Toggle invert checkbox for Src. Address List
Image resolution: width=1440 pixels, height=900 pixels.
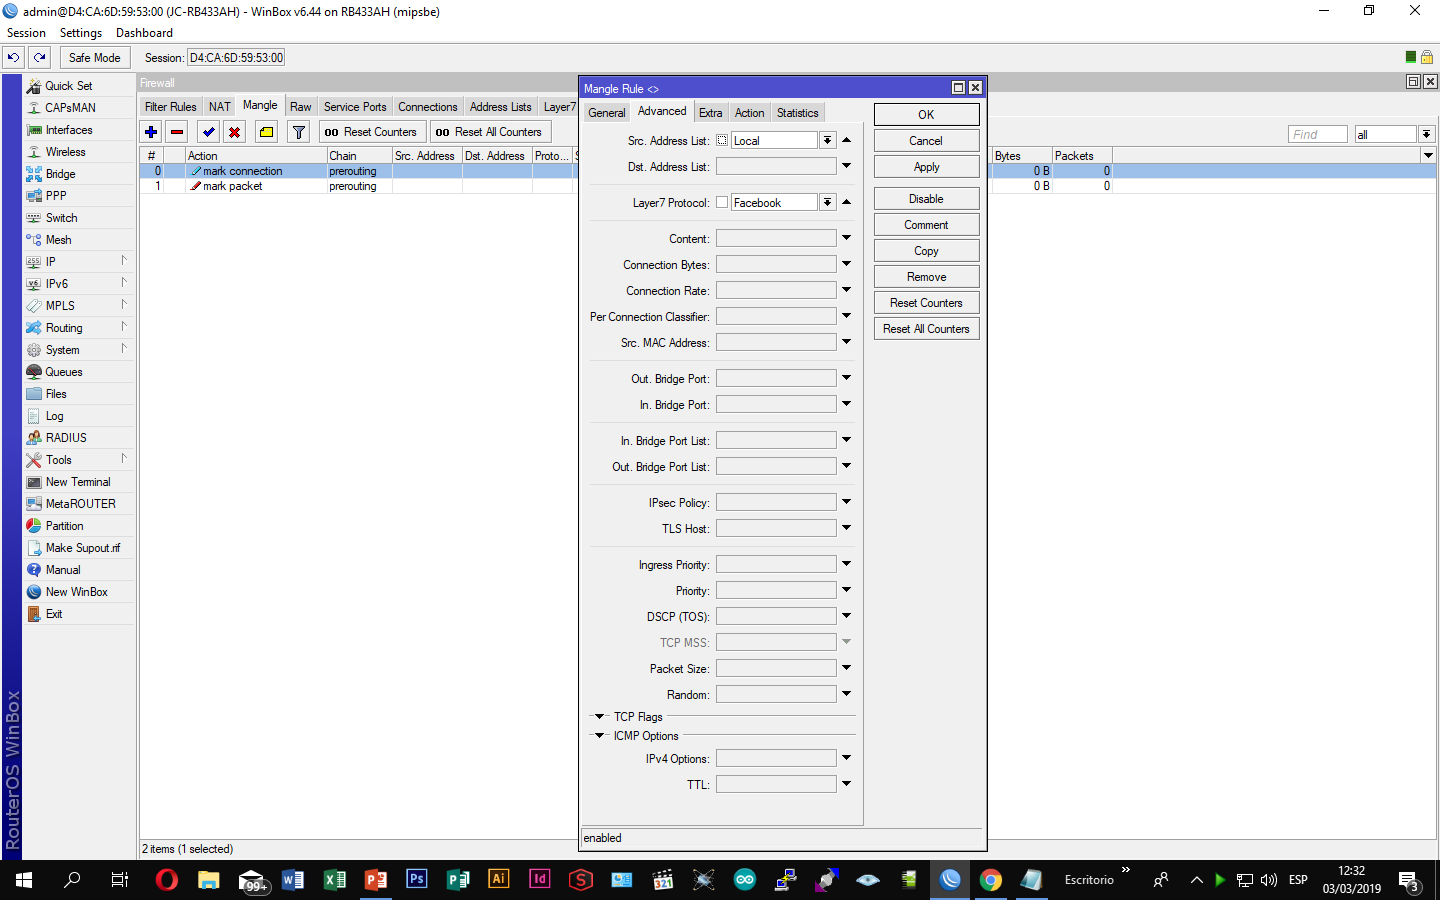pos(722,141)
